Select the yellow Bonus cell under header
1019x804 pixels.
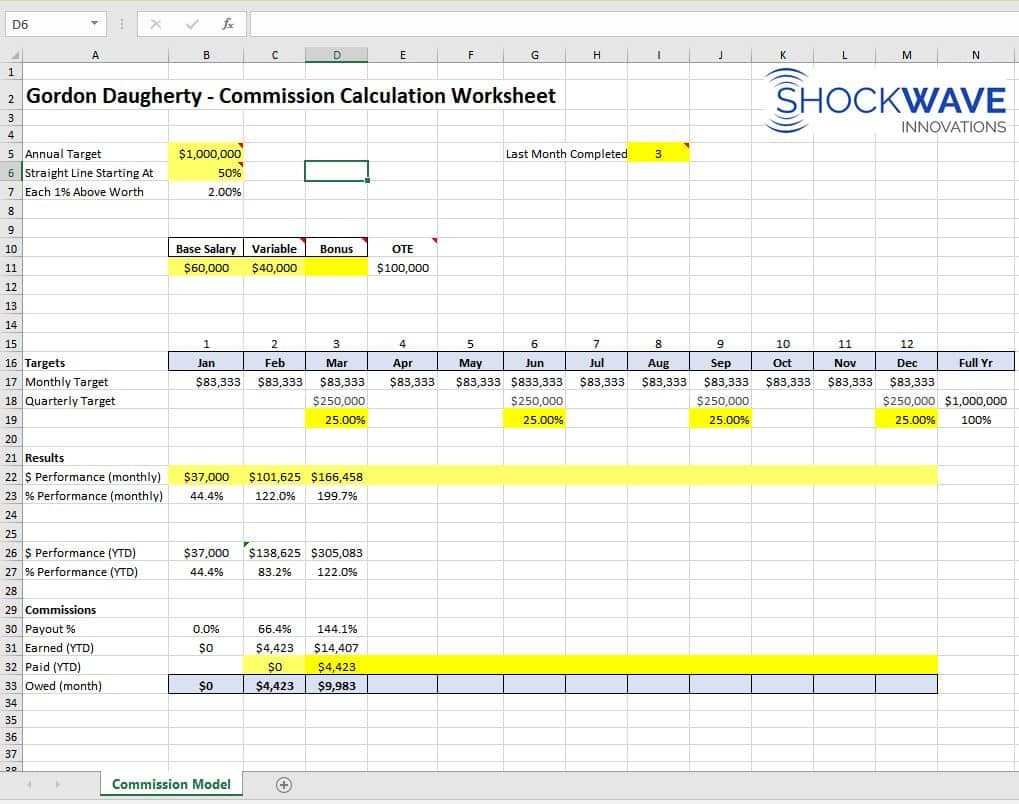336,268
